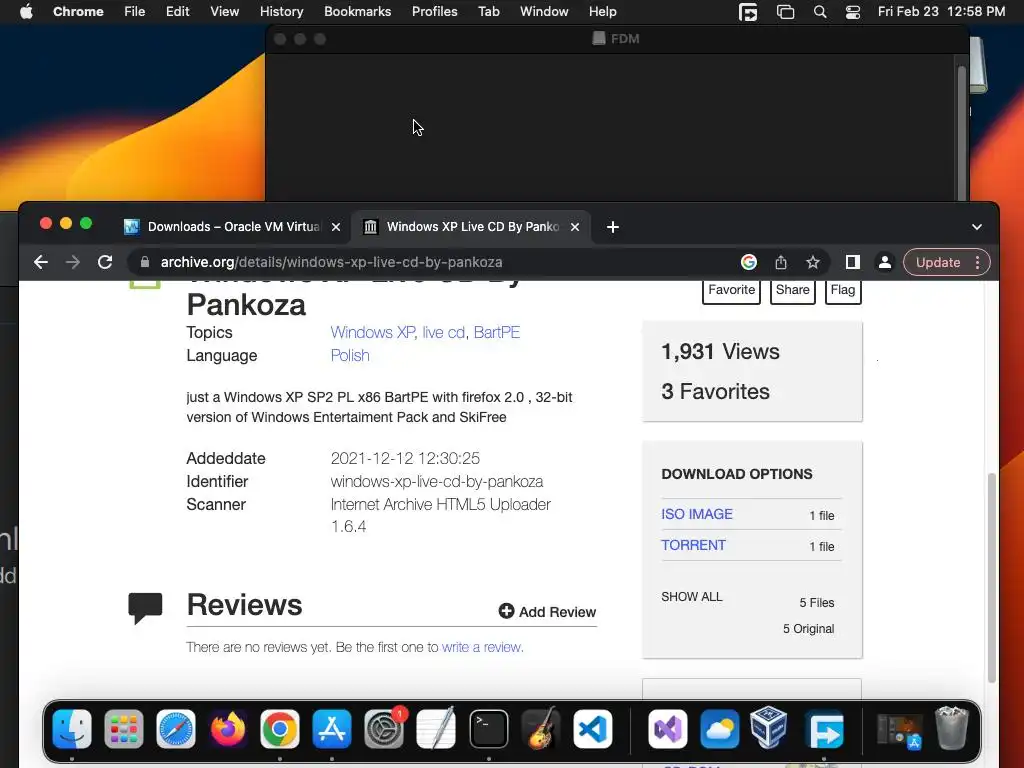Click the Polish language link
The image size is (1024, 768).
350,356
